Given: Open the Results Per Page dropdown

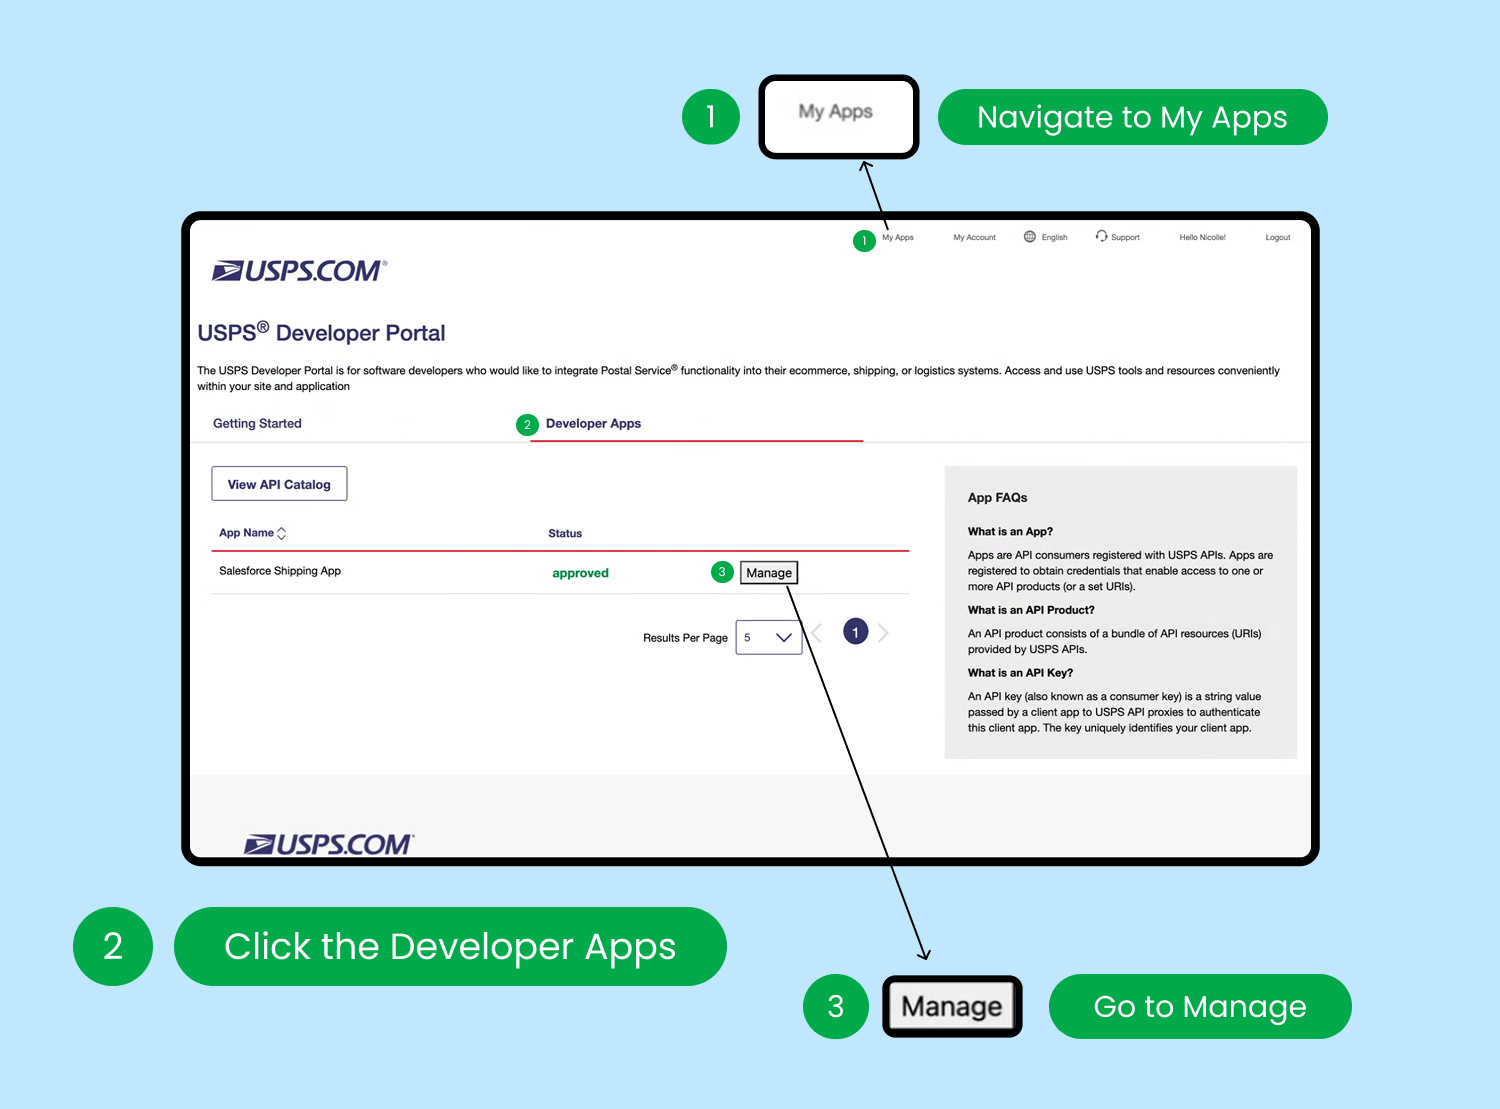Looking at the screenshot, I should pyautogui.click(x=769, y=637).
